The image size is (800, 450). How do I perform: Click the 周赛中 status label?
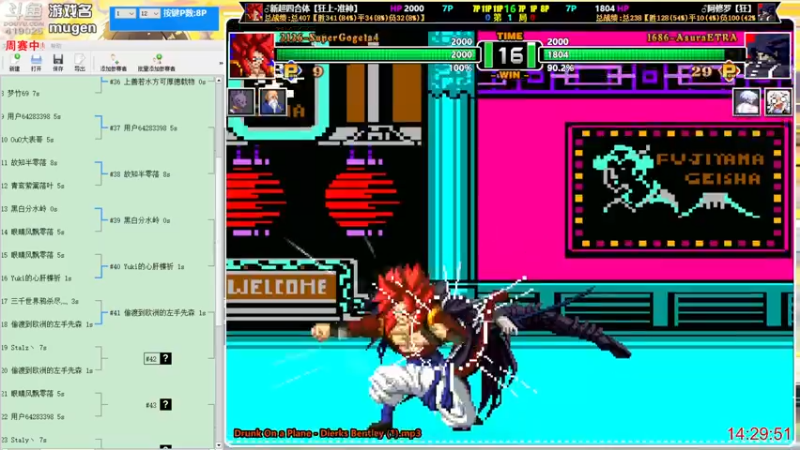(22, 45)
